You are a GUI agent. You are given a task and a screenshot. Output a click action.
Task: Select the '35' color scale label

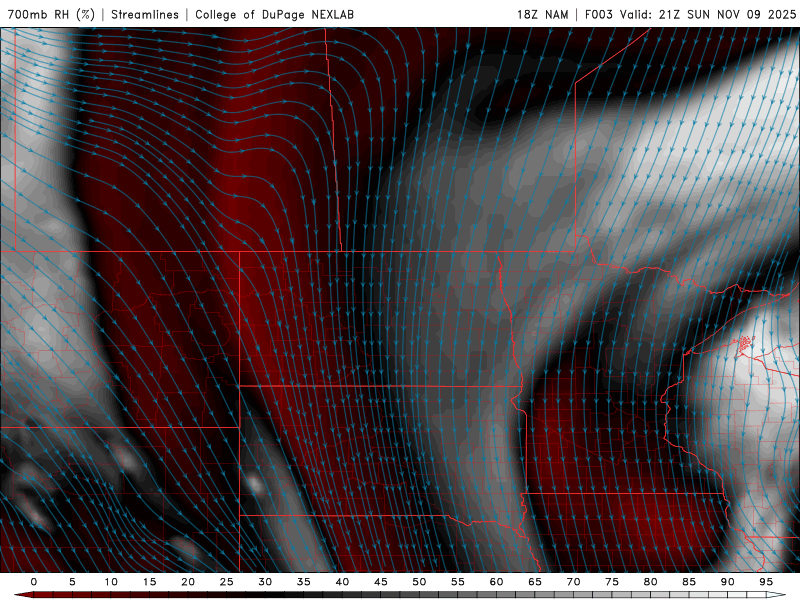(x=304, y=582)
